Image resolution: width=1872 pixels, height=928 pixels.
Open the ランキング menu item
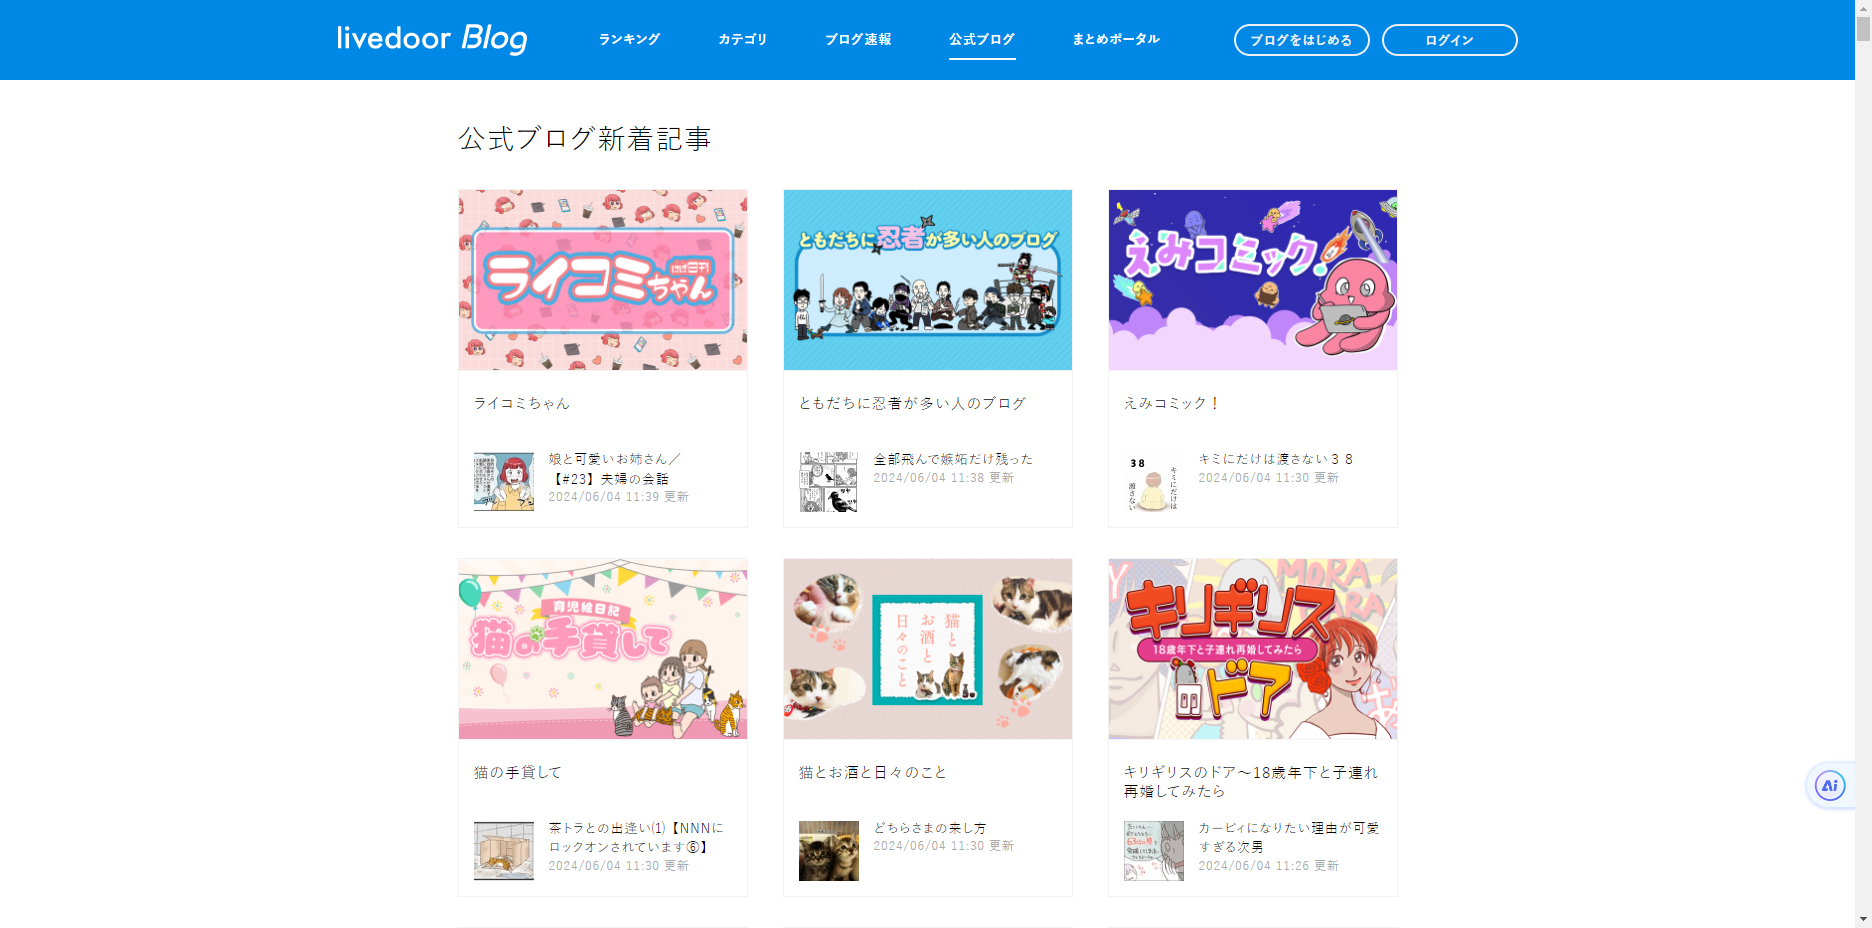click(x=629, y=40)
